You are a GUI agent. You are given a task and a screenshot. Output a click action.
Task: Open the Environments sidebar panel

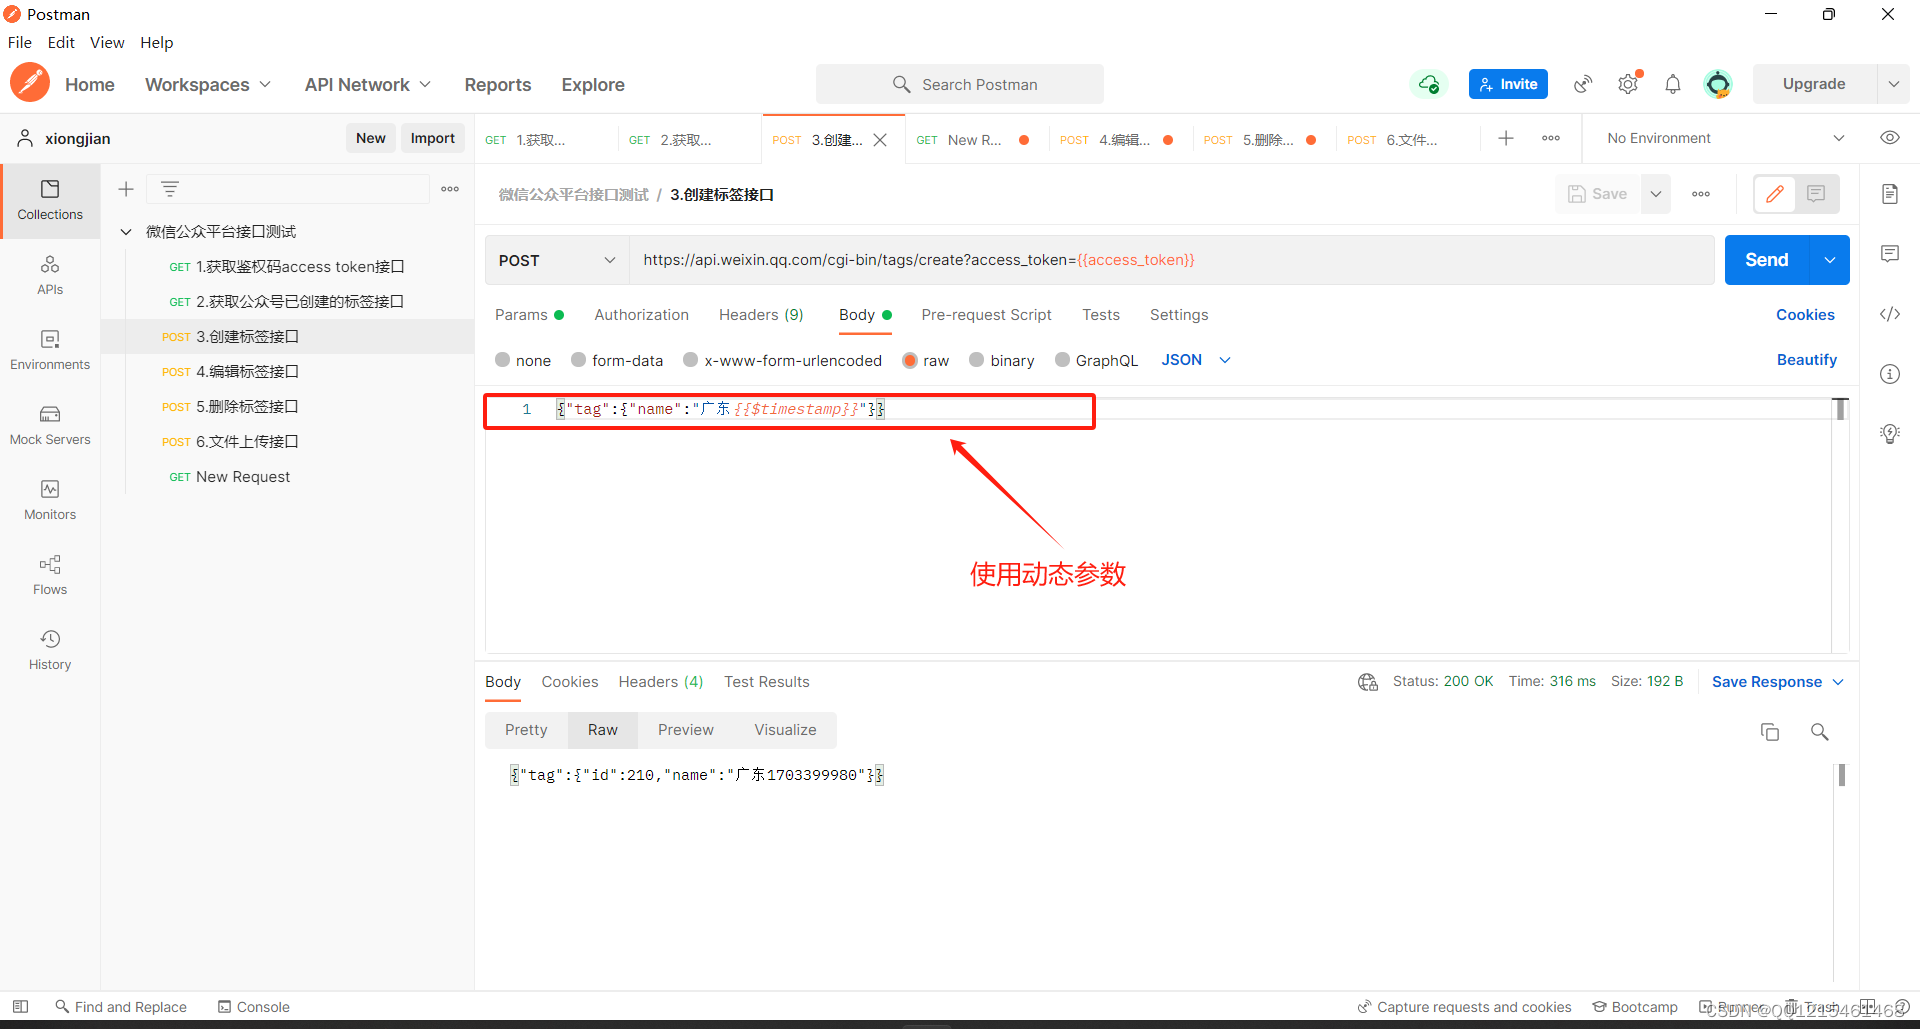(50, 351)
